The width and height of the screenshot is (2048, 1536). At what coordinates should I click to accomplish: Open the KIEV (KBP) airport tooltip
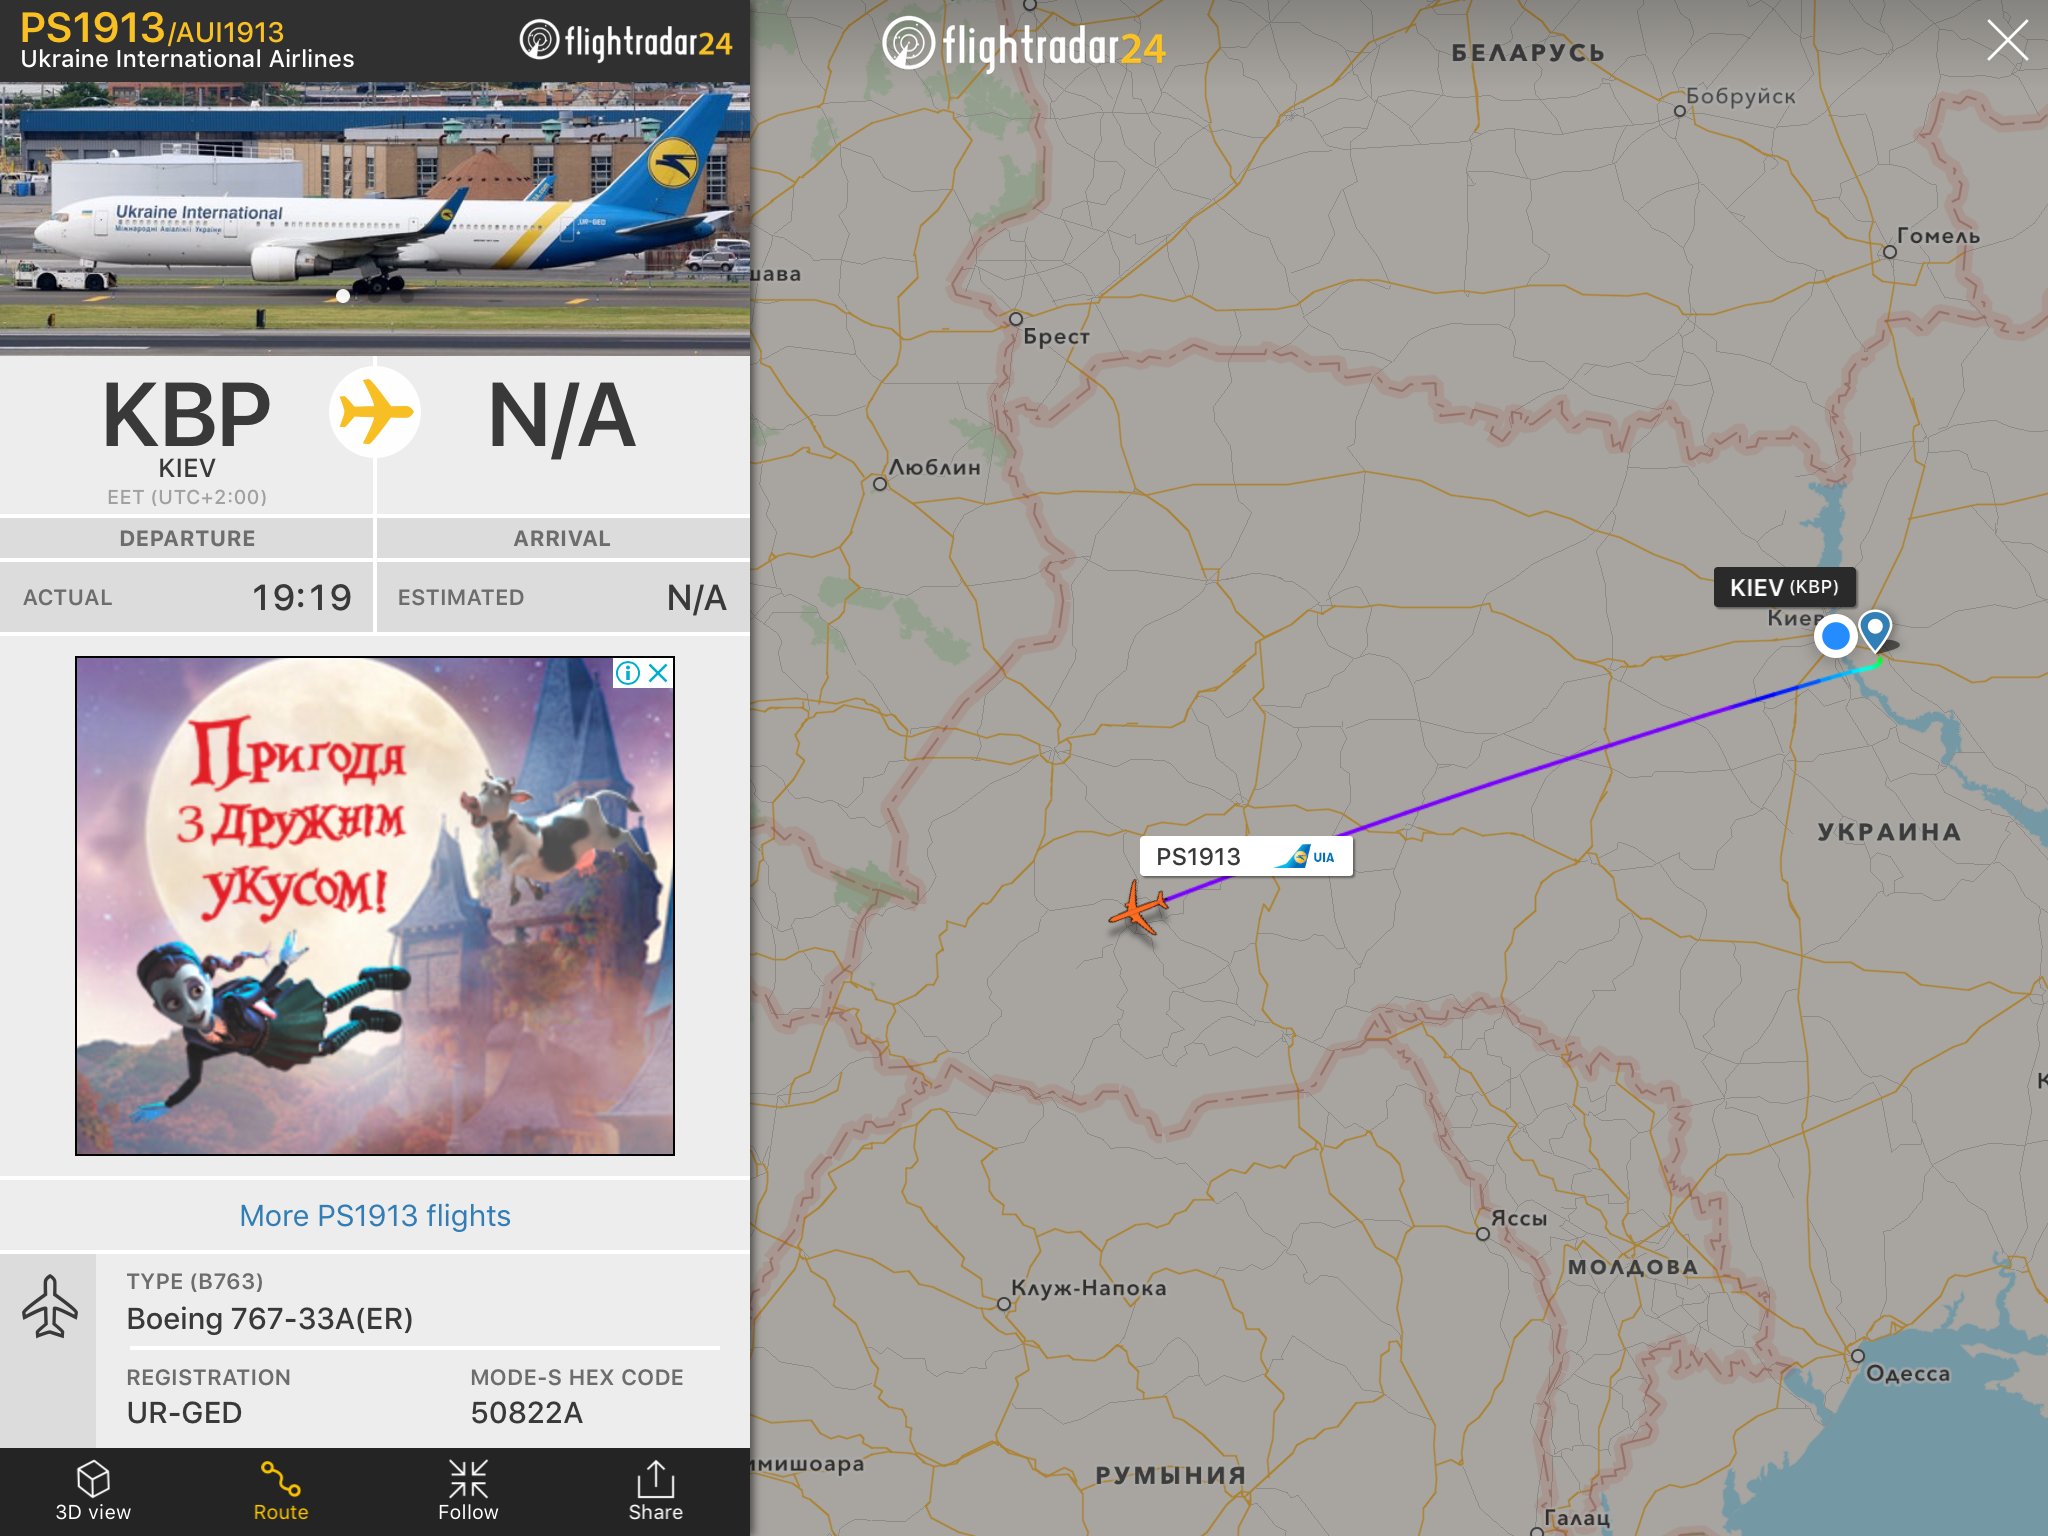click(1785, 587)
